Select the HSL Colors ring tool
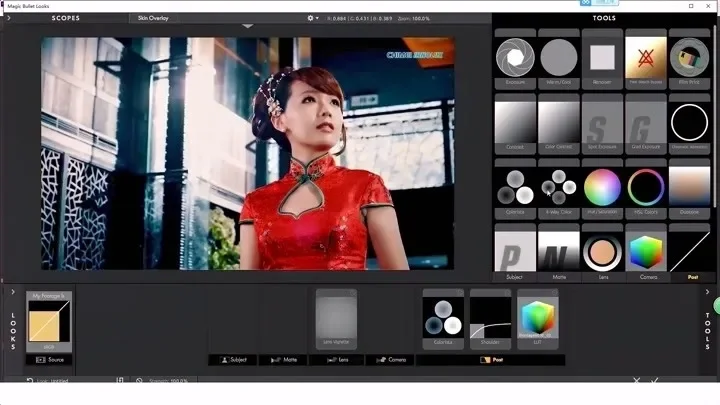Screen dimensions: 720x405 646,189
